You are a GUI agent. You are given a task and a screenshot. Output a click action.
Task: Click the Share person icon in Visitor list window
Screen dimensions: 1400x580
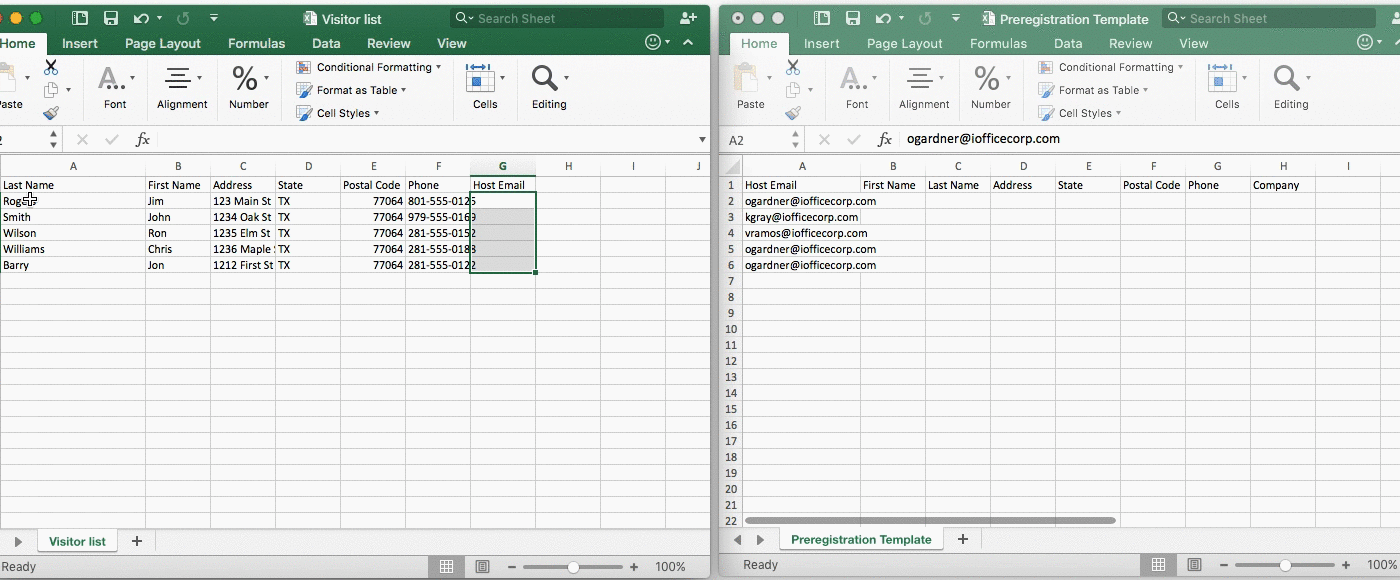pos(688,18)
